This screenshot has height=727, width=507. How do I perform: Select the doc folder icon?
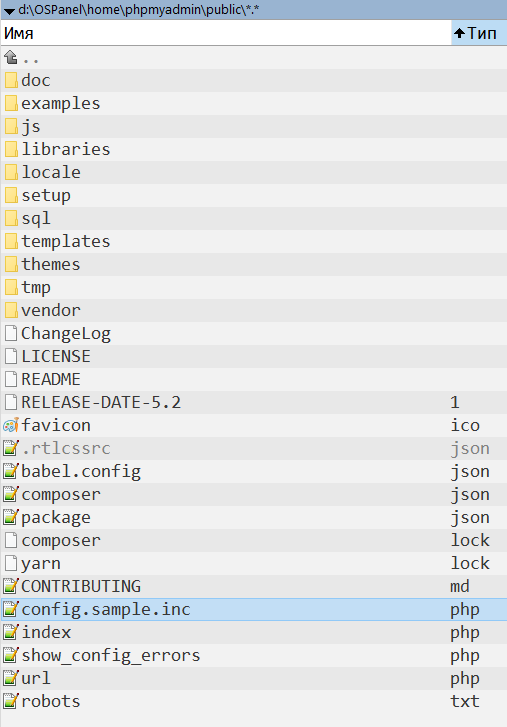pyautogui.click(x=11, y=80)
